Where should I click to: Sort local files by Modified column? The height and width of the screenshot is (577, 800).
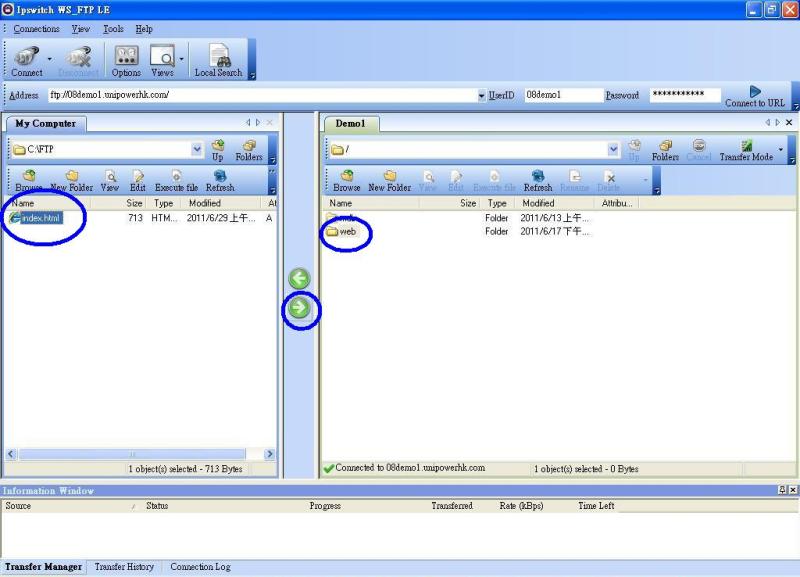click(x=220, y=203)
